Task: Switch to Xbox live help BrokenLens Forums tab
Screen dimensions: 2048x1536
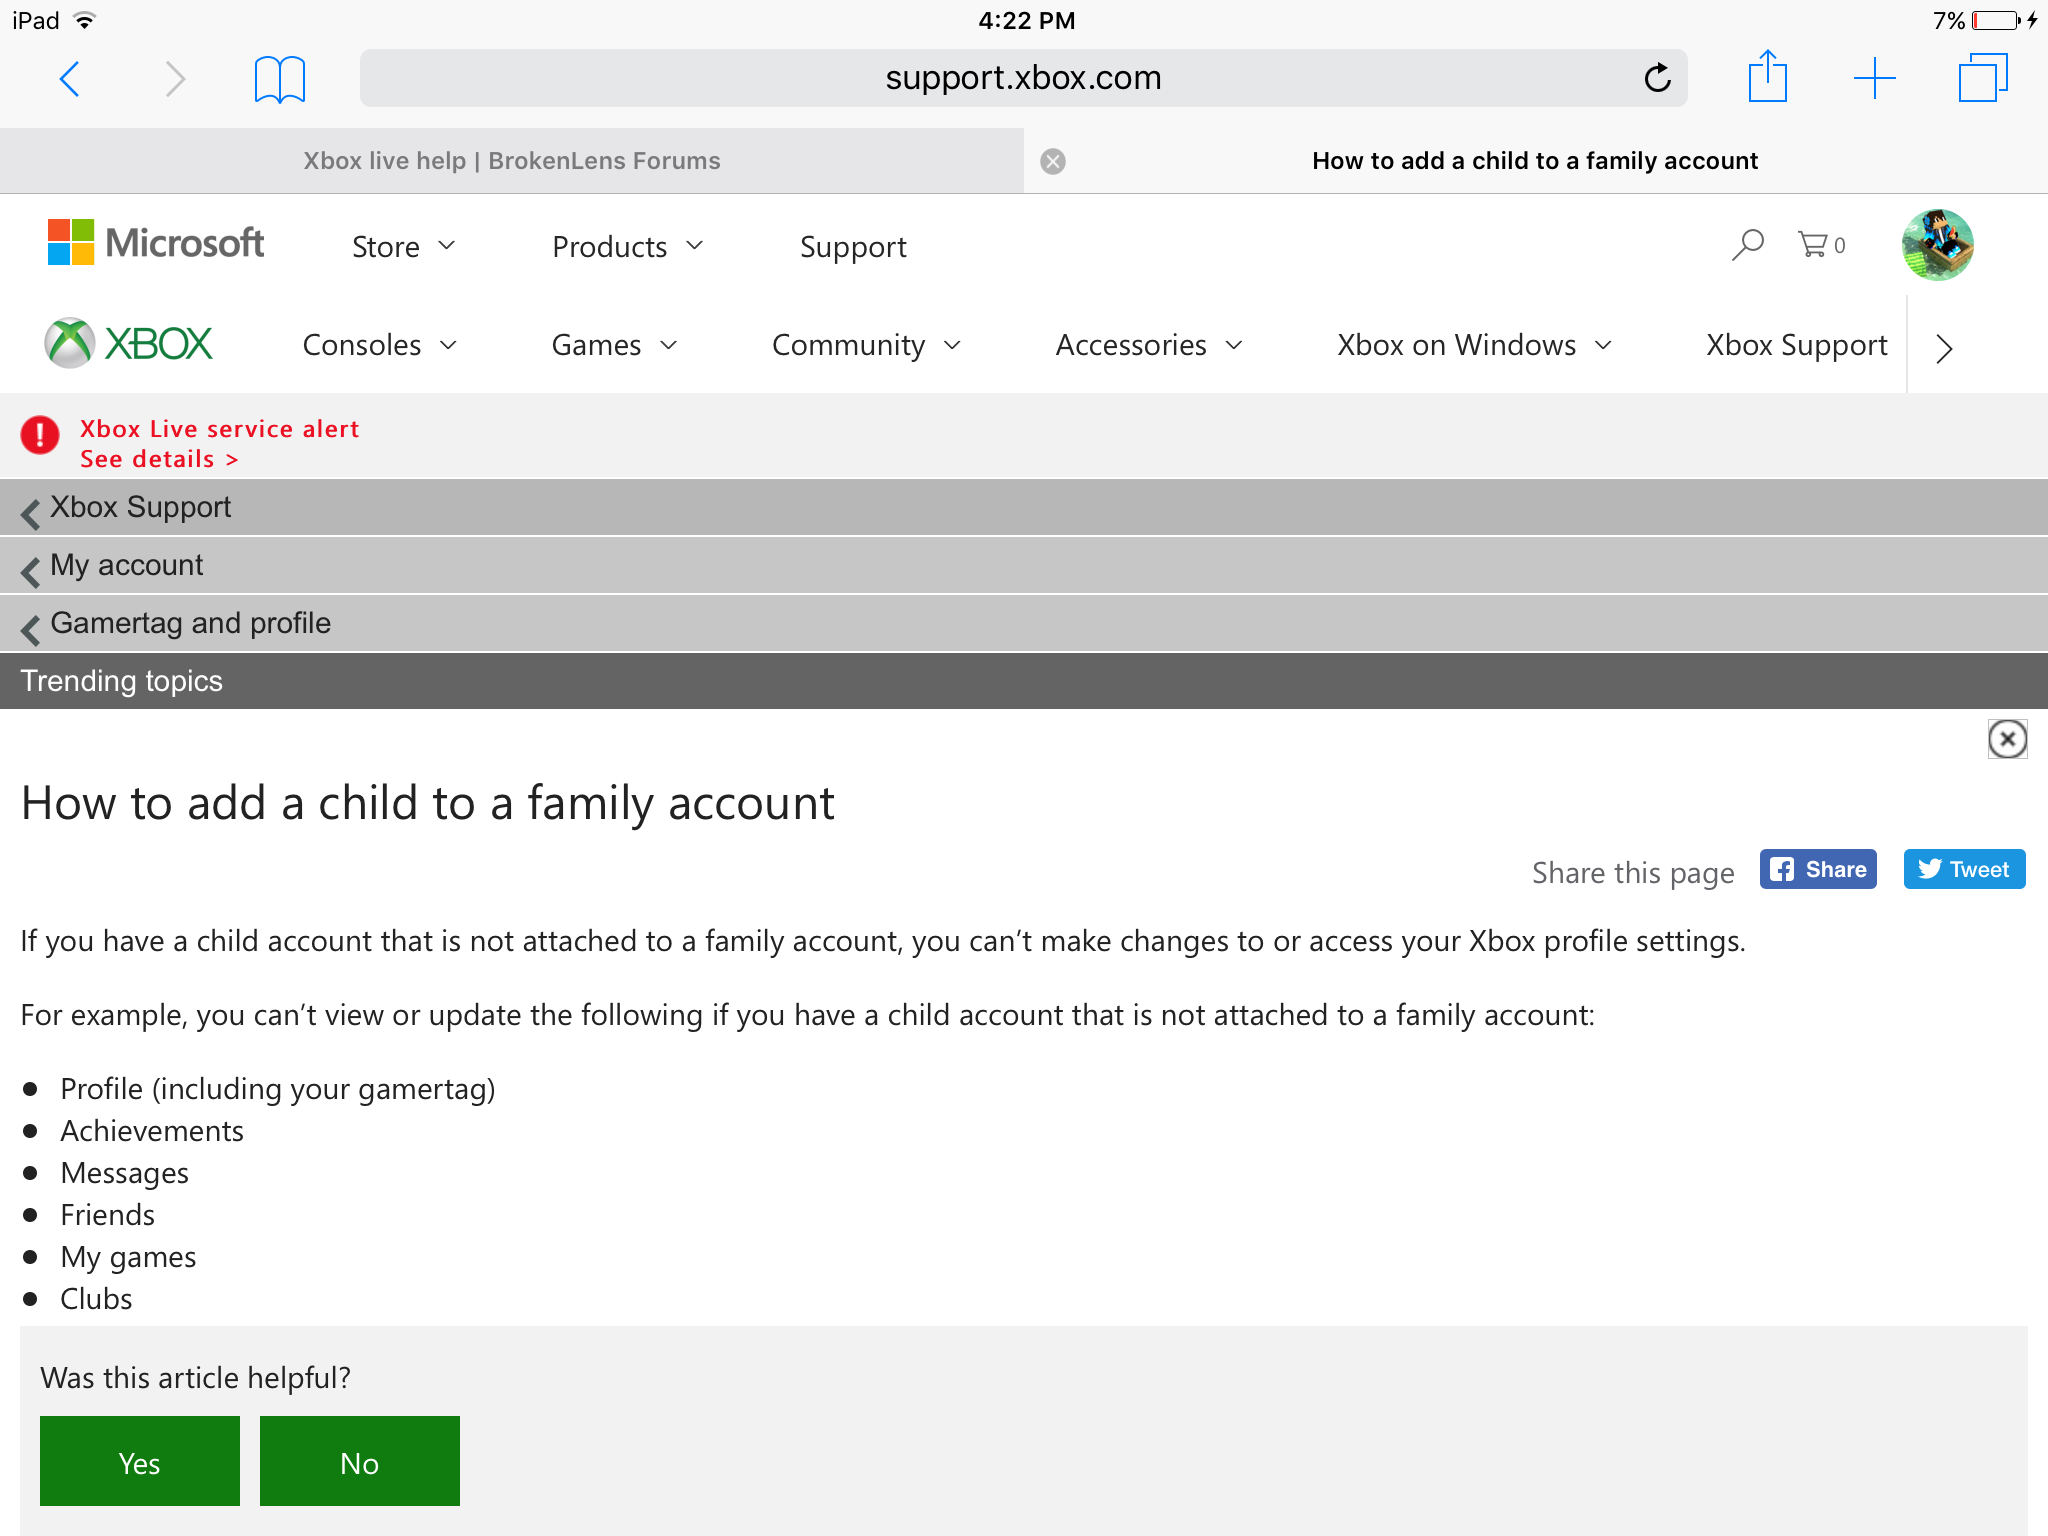Action: 512,161
